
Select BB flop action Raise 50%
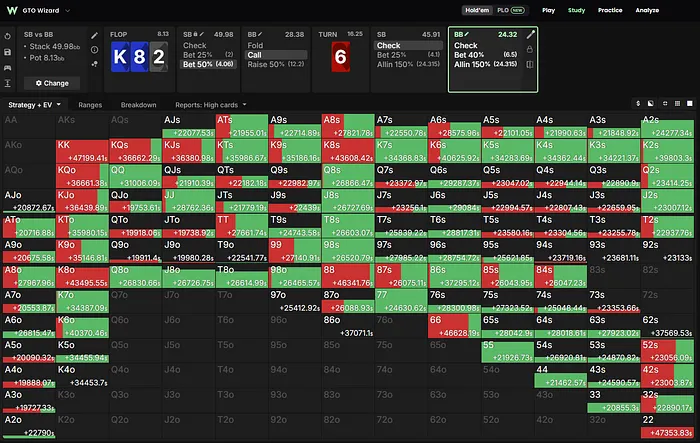pos(276,64)
